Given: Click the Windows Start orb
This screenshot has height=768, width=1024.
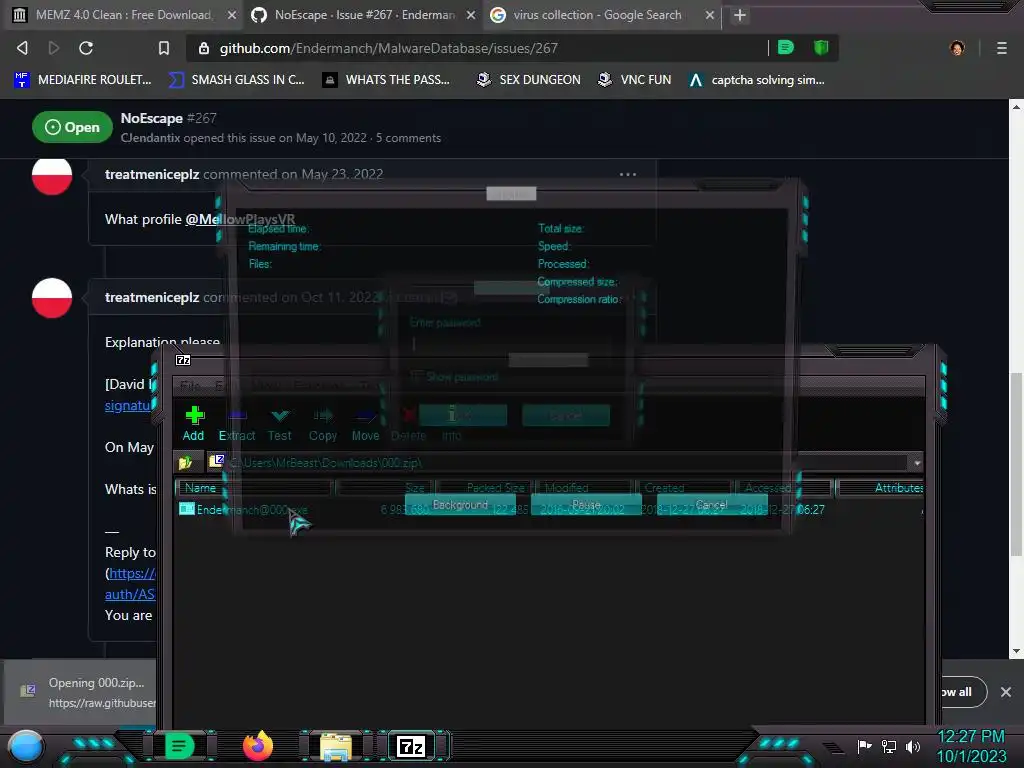Looking at the screenshot, I should point(26,746).
